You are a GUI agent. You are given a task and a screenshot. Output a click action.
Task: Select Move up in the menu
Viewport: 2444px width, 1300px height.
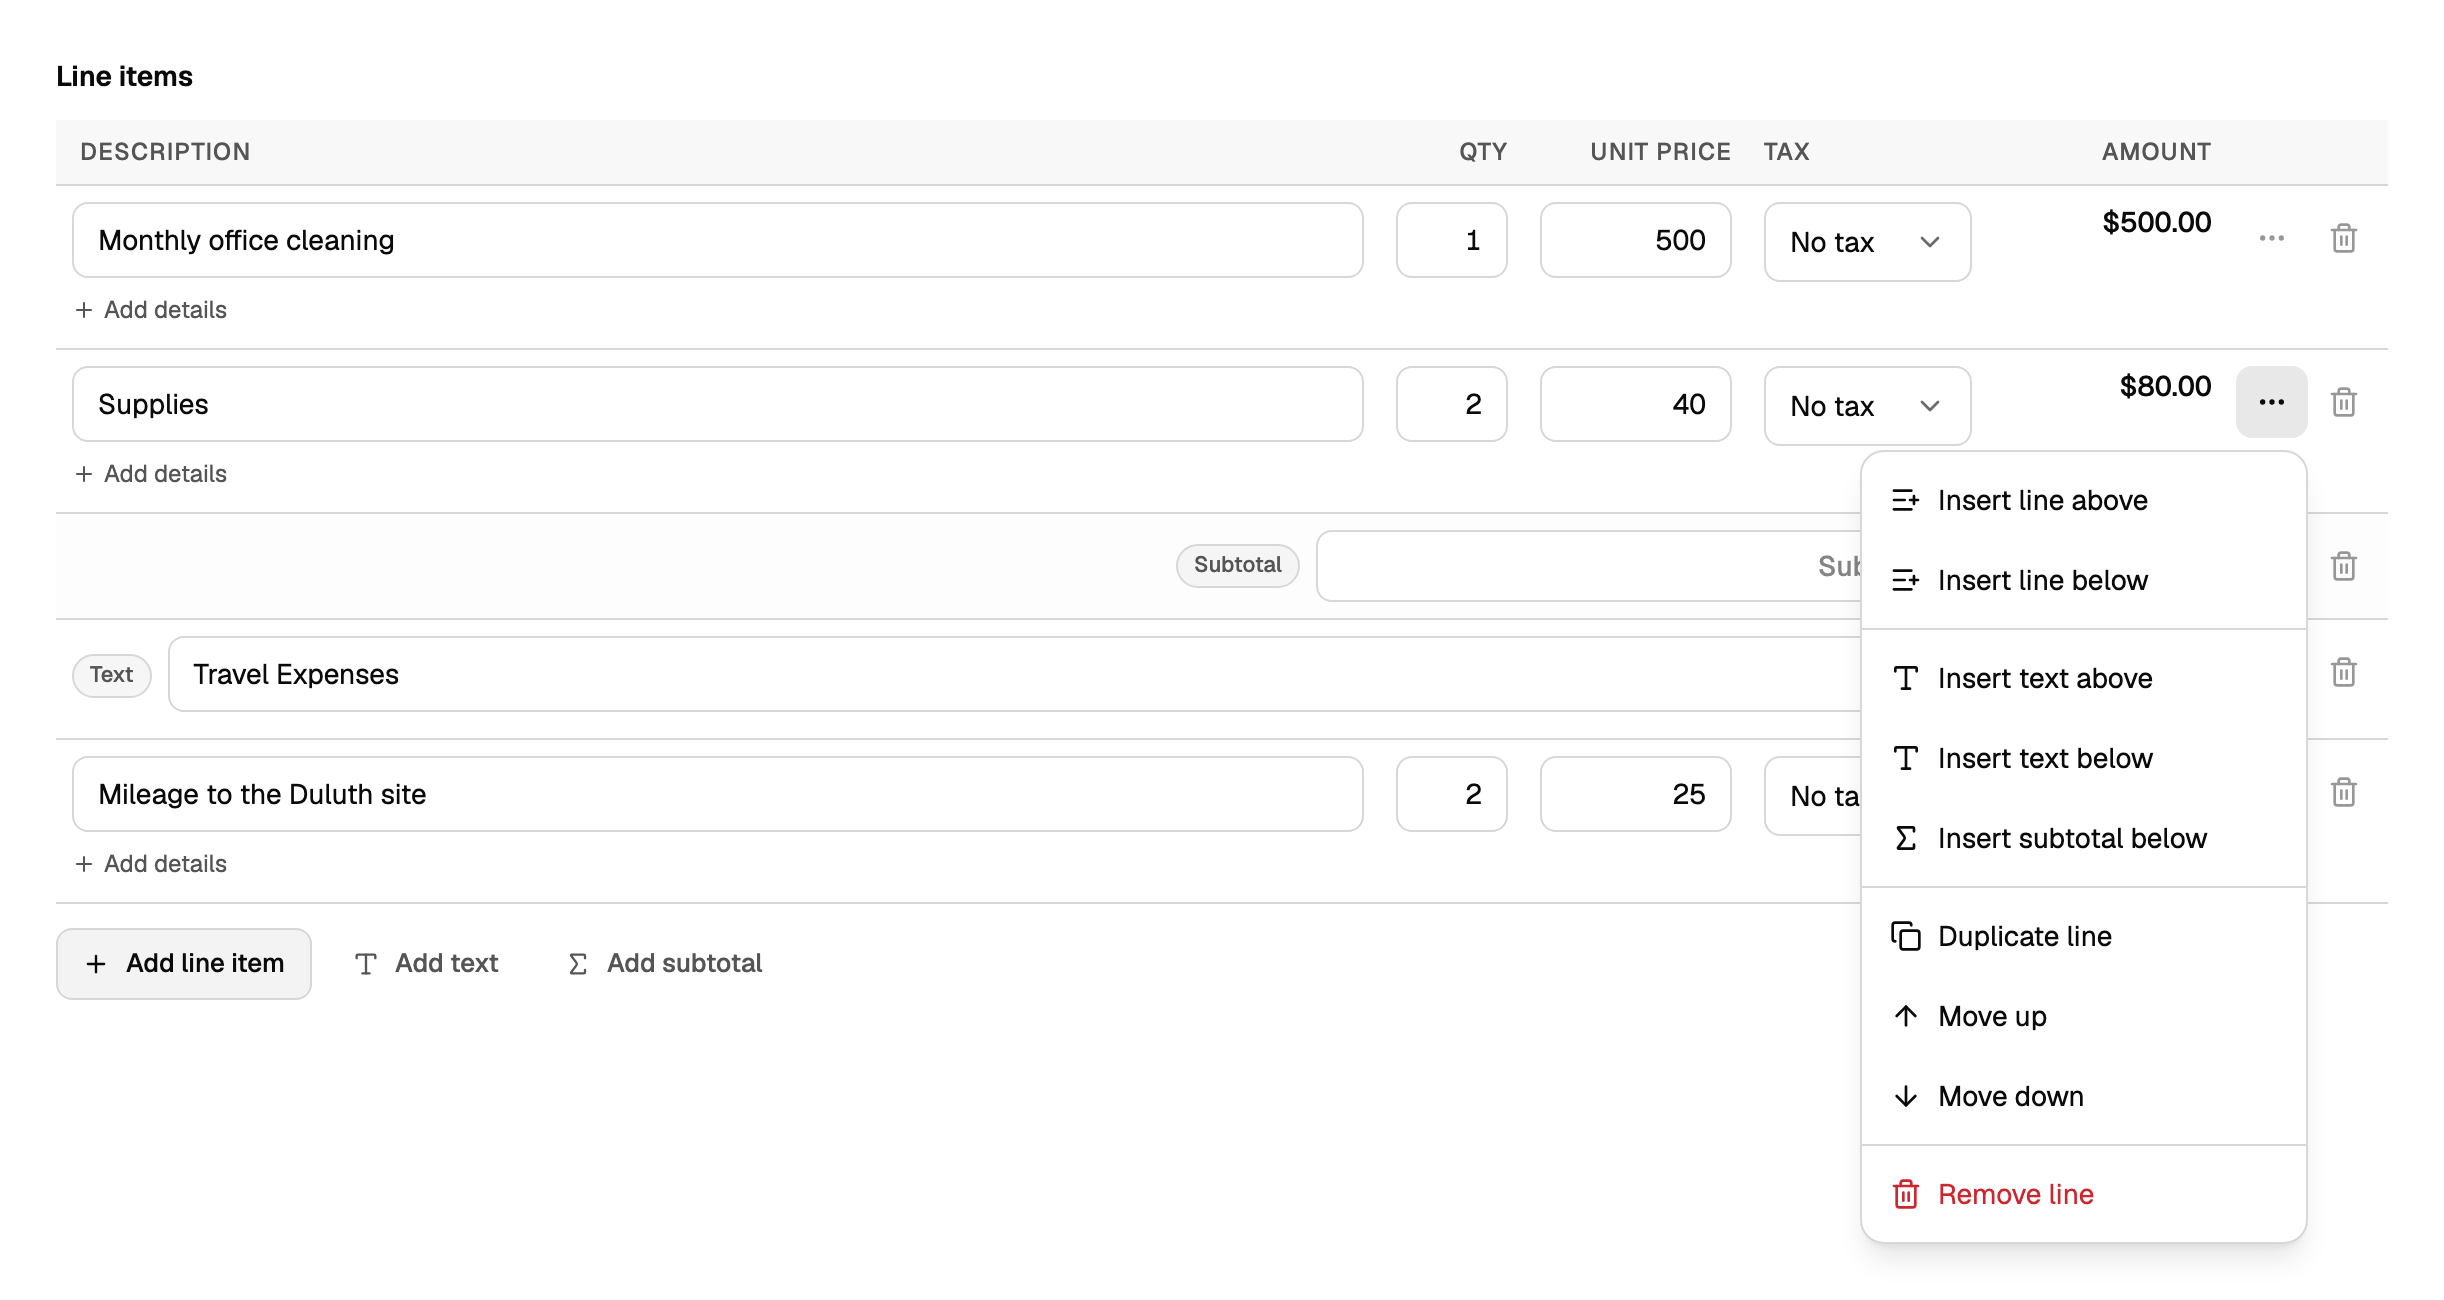point(2083,1016)
